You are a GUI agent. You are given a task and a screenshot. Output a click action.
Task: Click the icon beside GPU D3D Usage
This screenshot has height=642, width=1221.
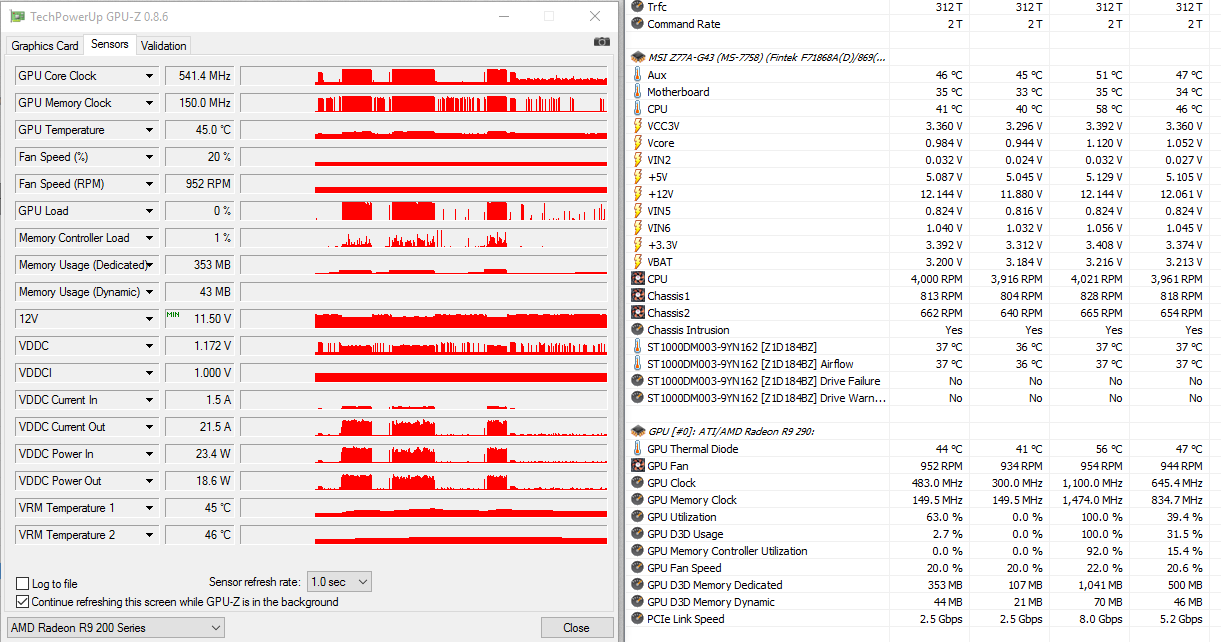638,534
